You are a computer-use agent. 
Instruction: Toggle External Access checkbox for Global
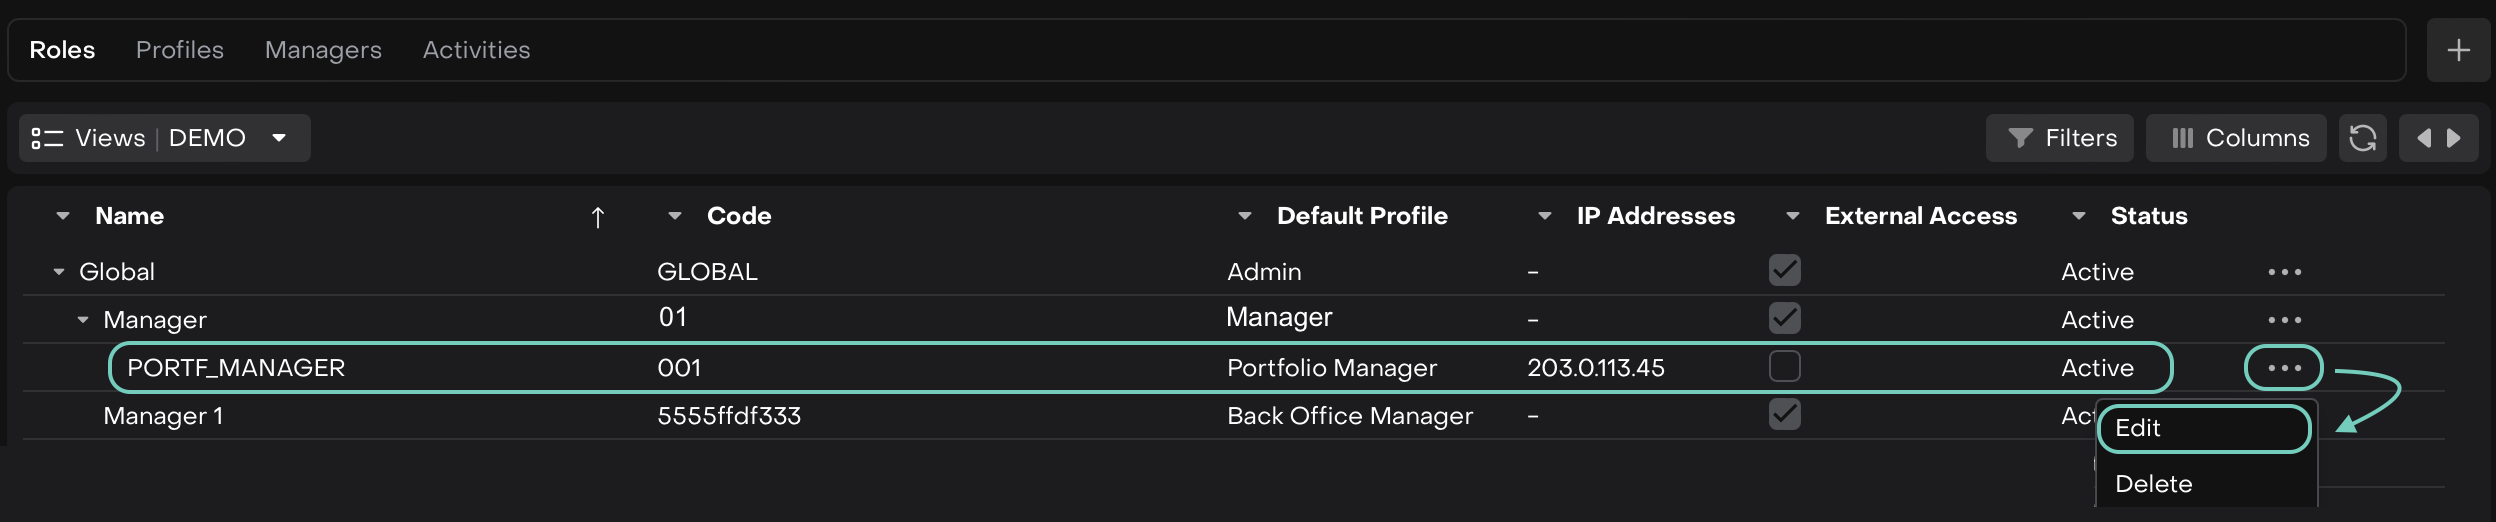click(1784, 270)
